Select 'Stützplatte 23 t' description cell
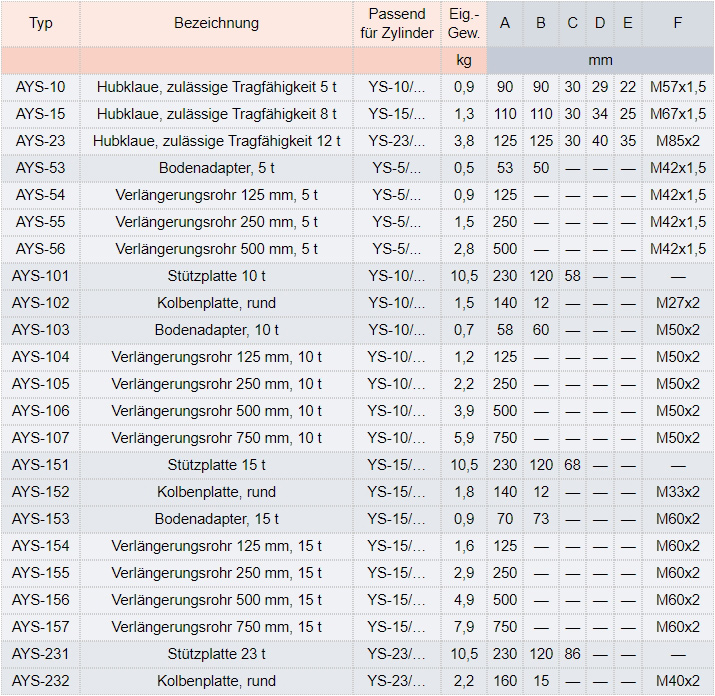 [216, 654]
